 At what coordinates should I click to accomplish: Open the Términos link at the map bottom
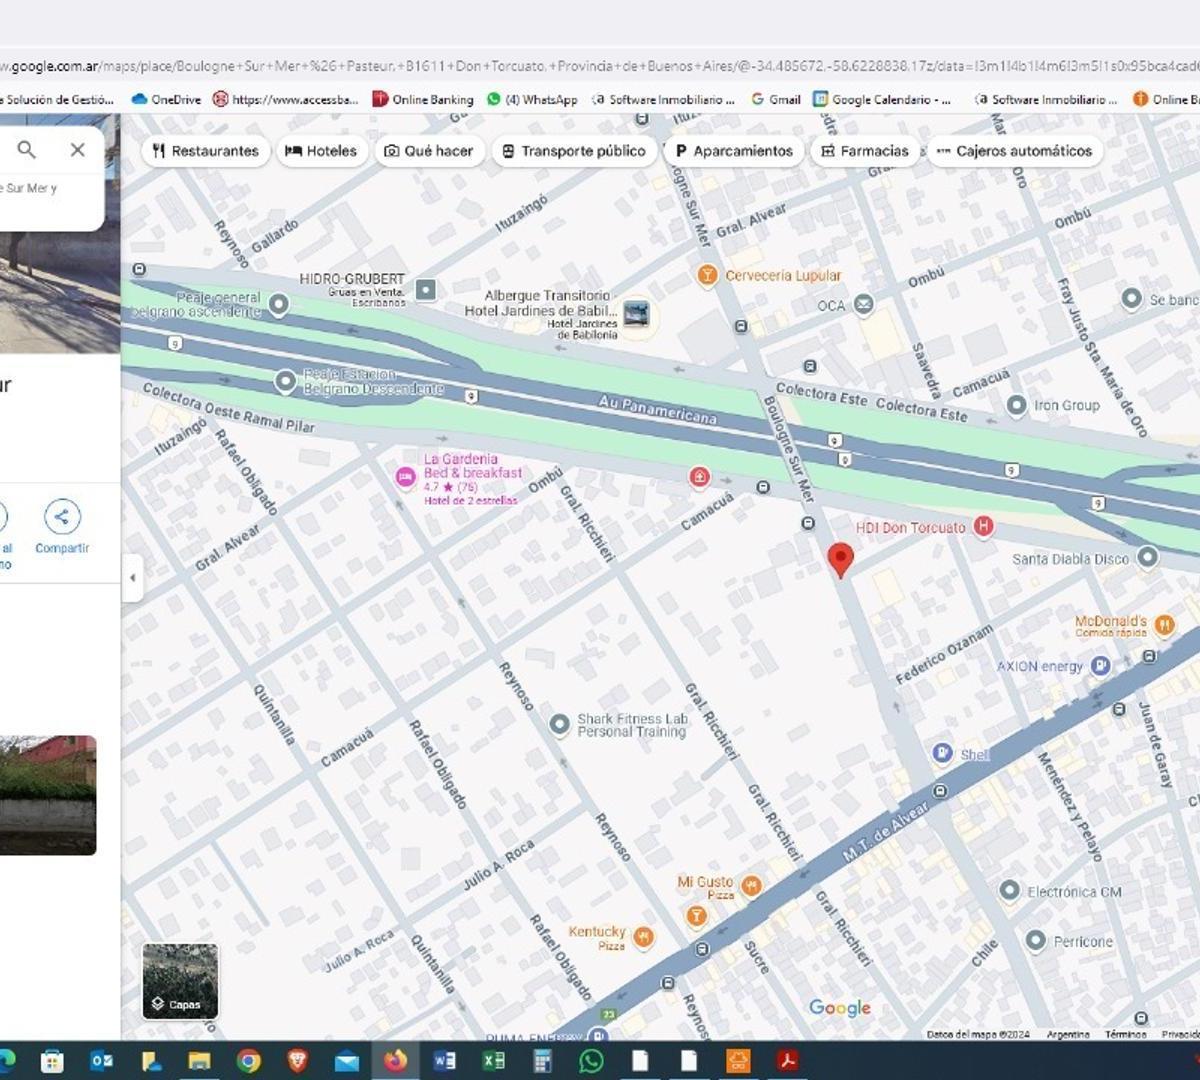(1125, 1034)
